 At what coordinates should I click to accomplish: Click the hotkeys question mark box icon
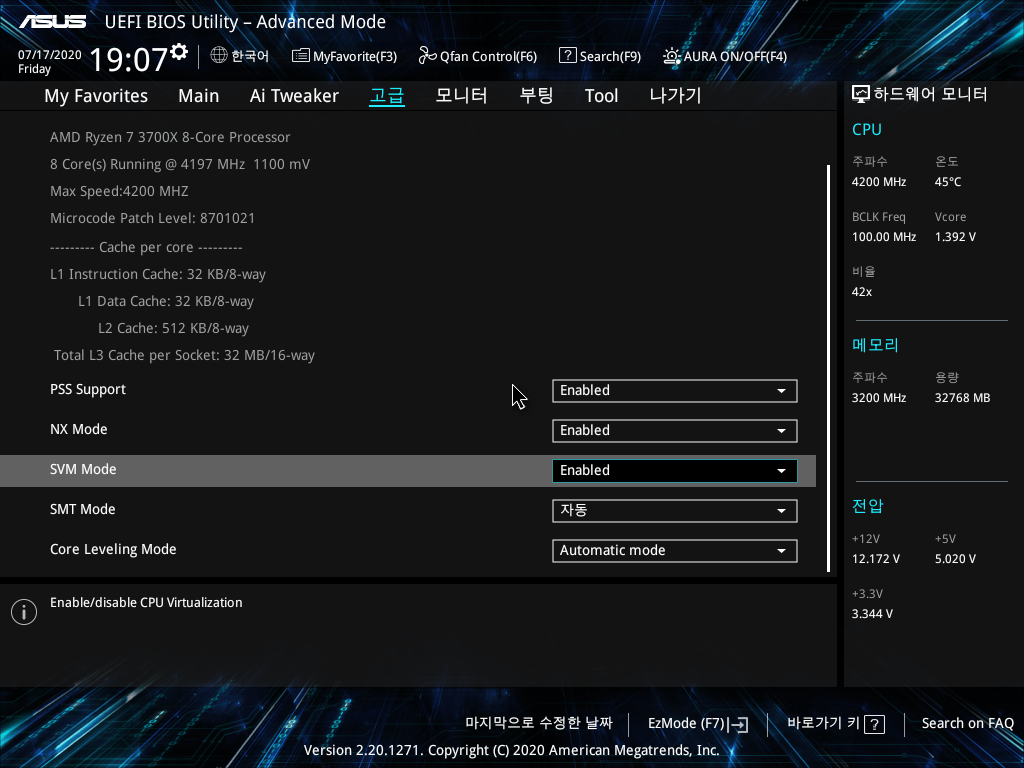874,724
